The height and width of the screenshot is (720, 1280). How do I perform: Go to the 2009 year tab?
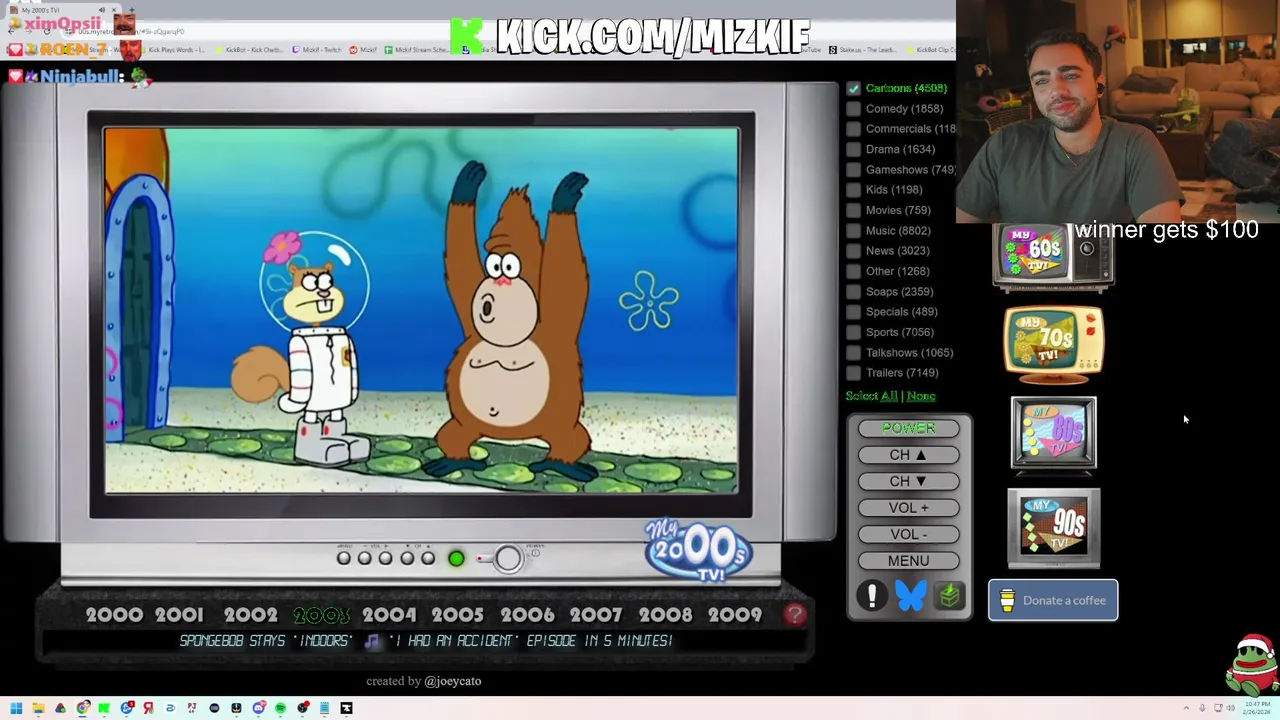(735, 615)
